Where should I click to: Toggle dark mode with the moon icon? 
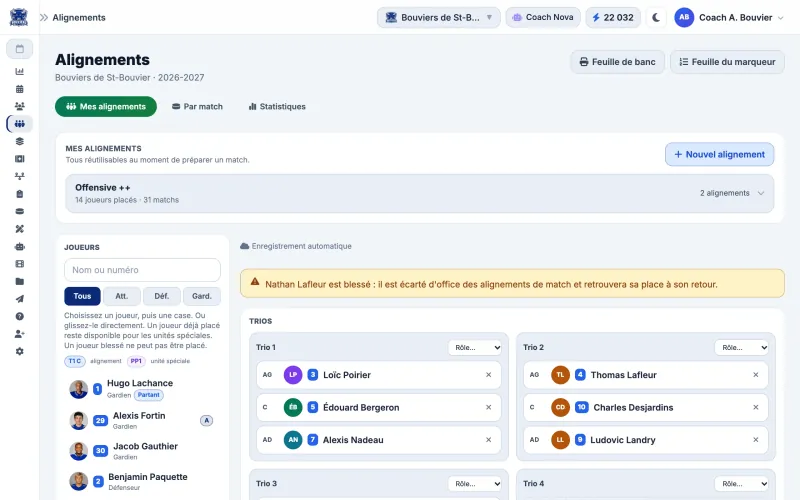click(656, 17)
